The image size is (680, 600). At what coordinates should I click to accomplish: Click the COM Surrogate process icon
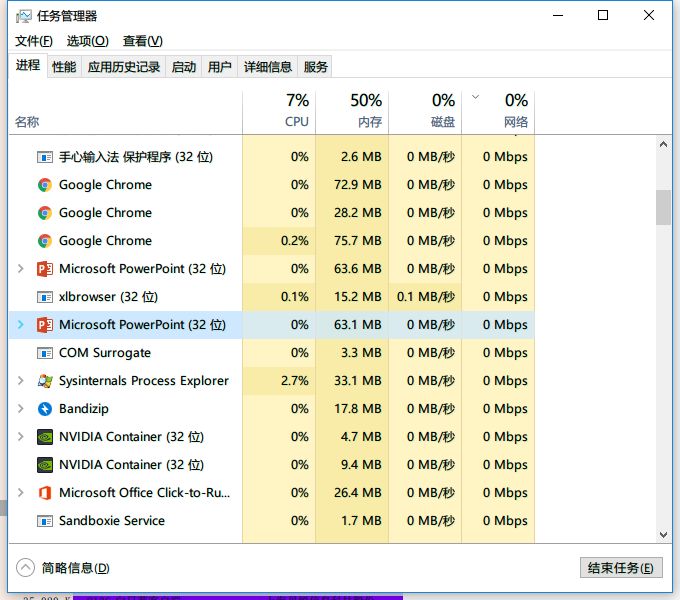[x=45, y=353]
